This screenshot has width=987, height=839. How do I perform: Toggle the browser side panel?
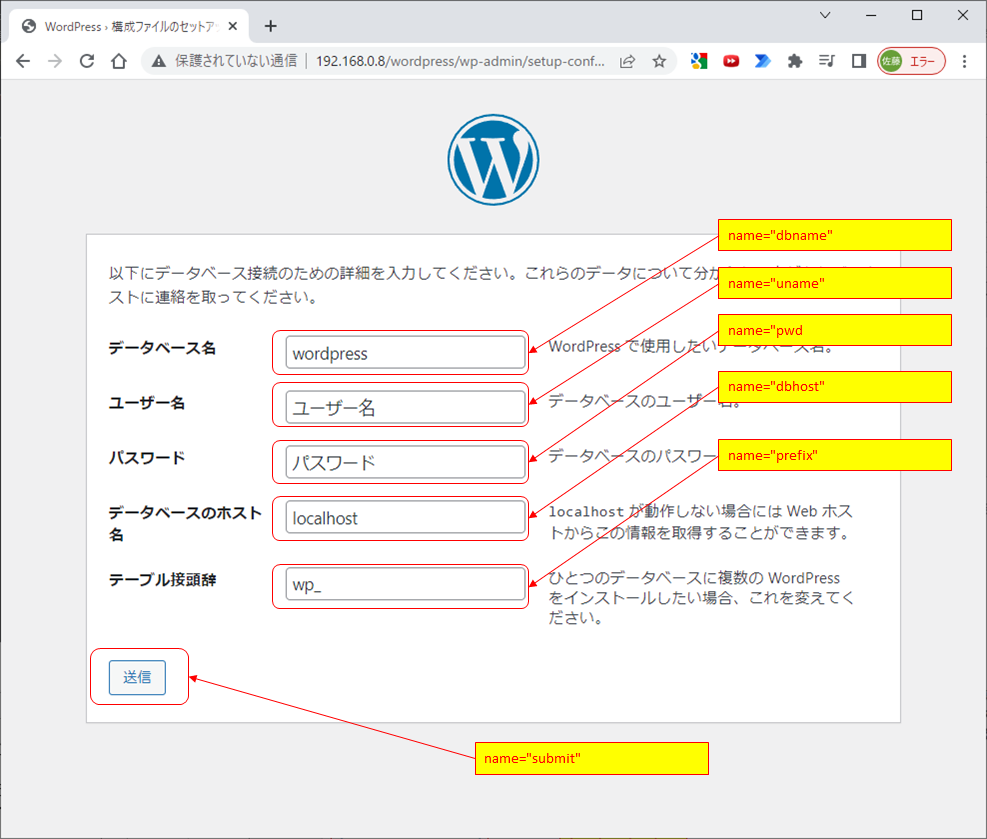[x=859, y=61]
